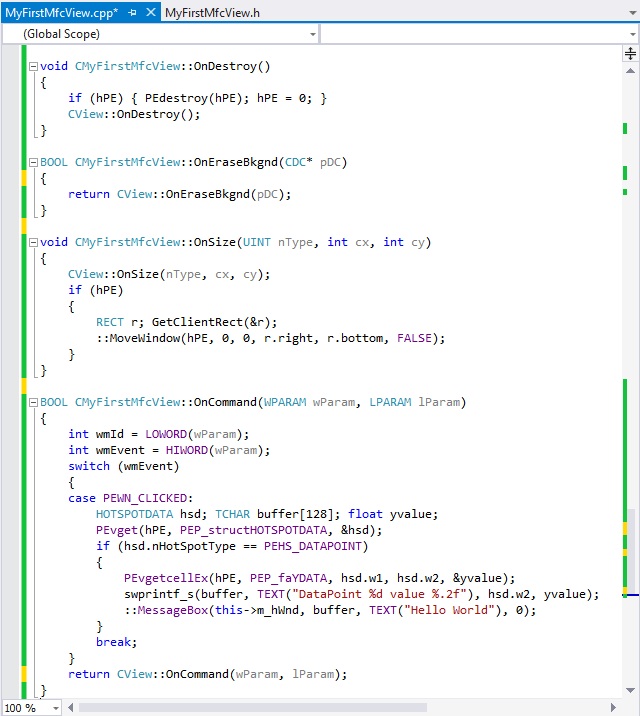Click the editor split window handle

[x=630, y=54]
